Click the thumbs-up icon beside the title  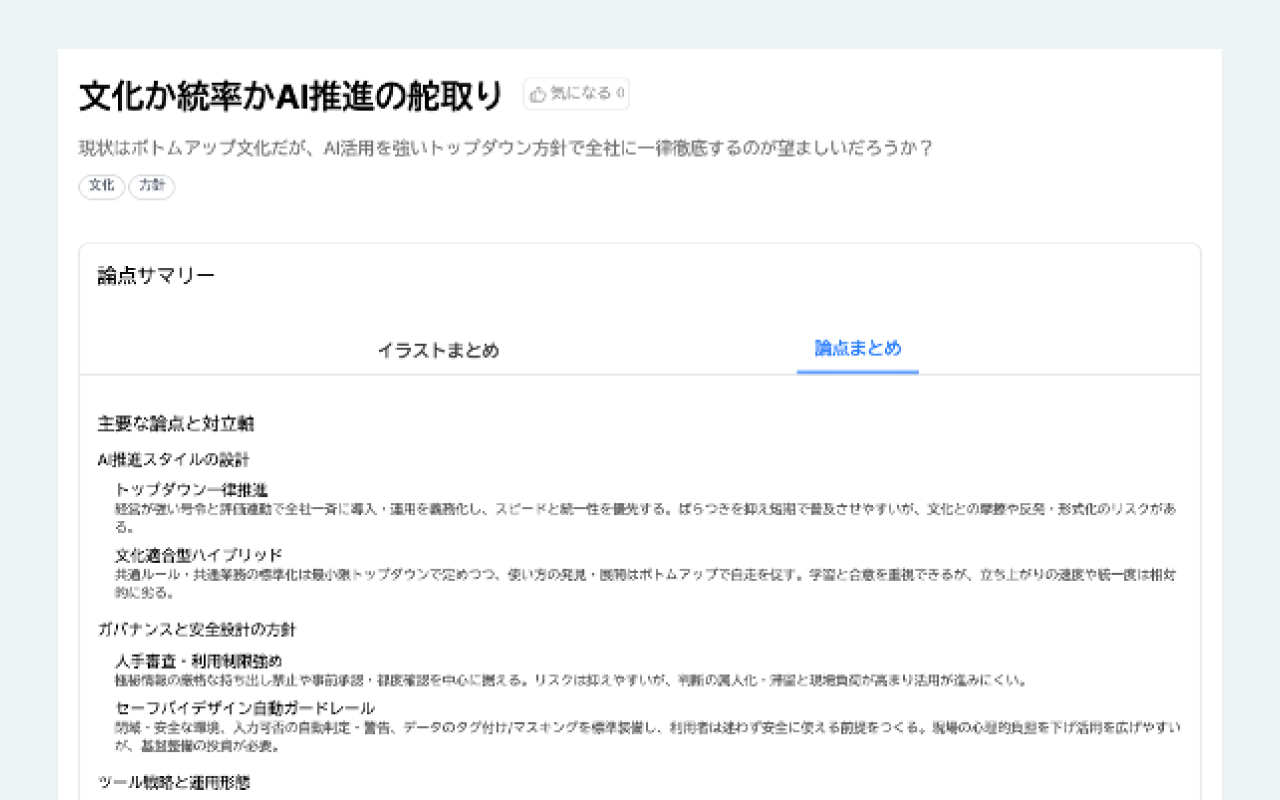tap(538, 94)
